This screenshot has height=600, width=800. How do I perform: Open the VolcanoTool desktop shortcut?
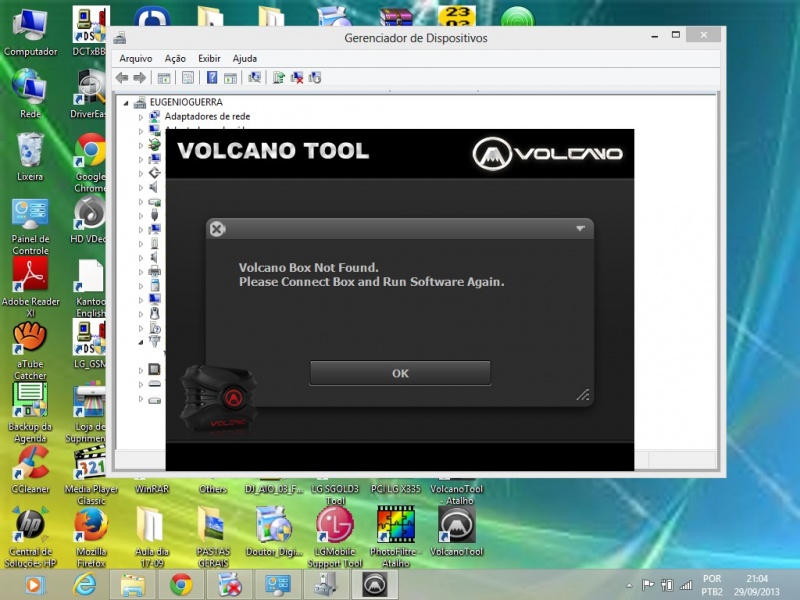pyautogui.click(x=457, y=531)
